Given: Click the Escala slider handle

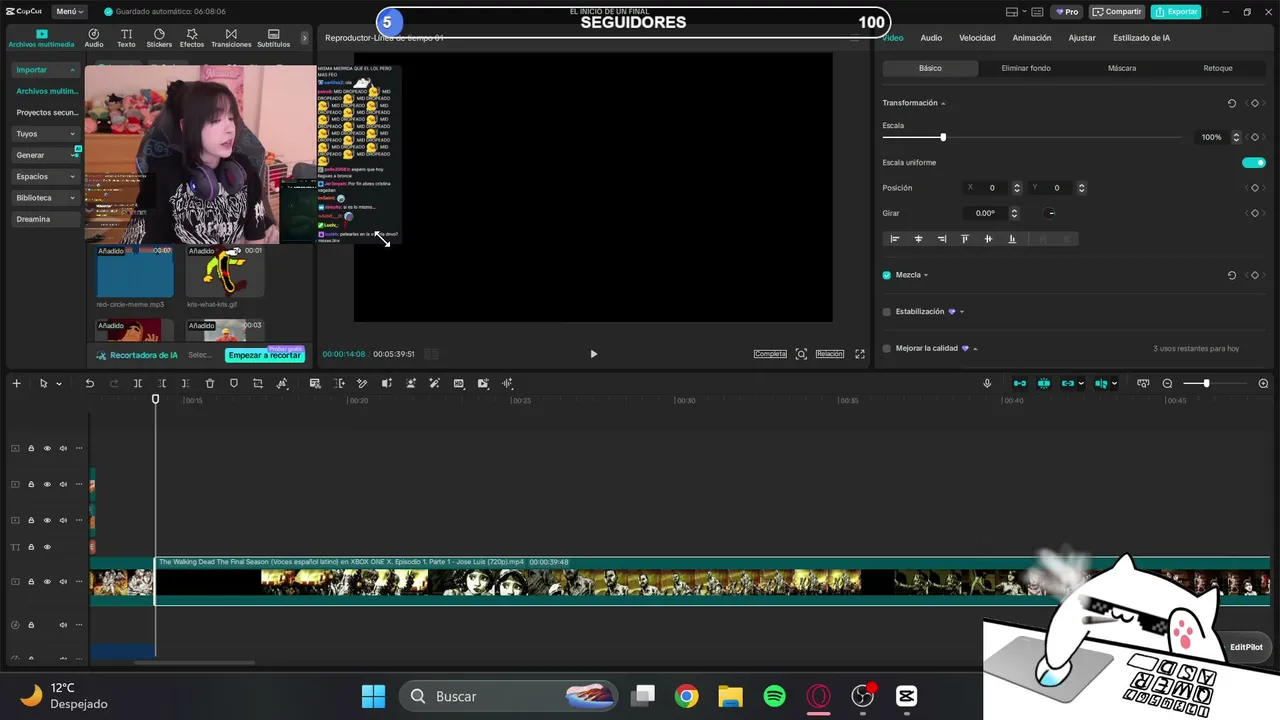Looking at the screenshot, I should (943, 137).
